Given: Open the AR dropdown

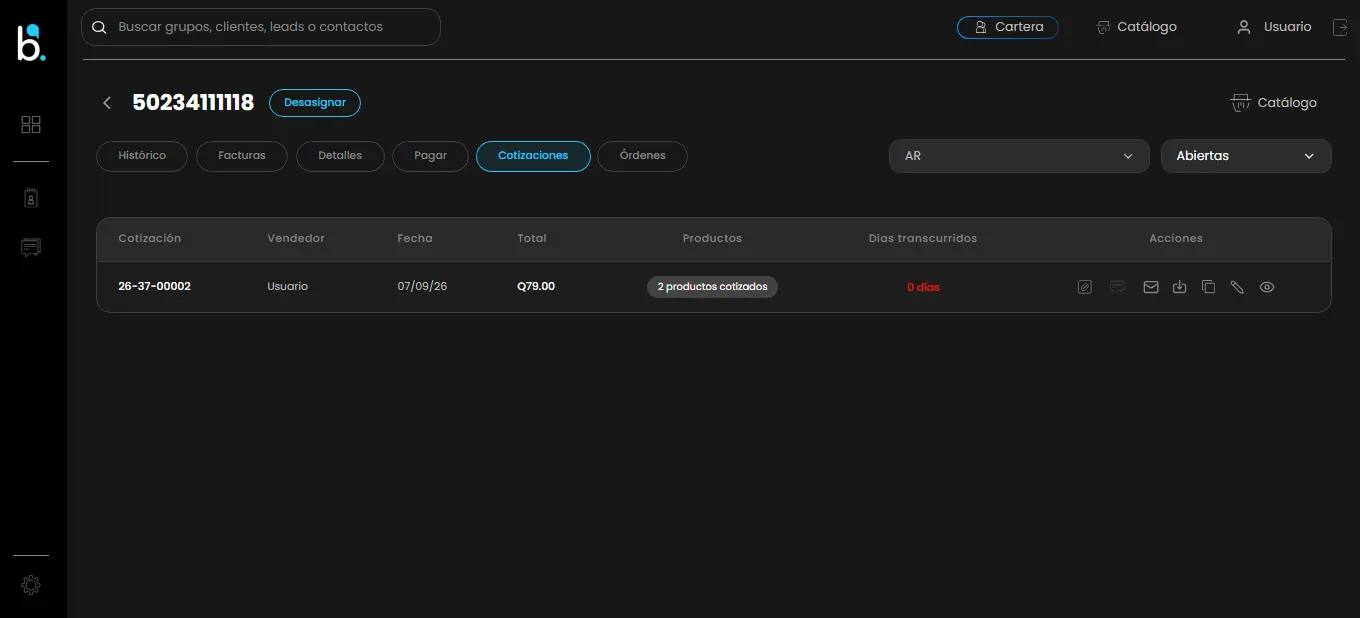Looking at the screenshot, I should [1019, 156].
